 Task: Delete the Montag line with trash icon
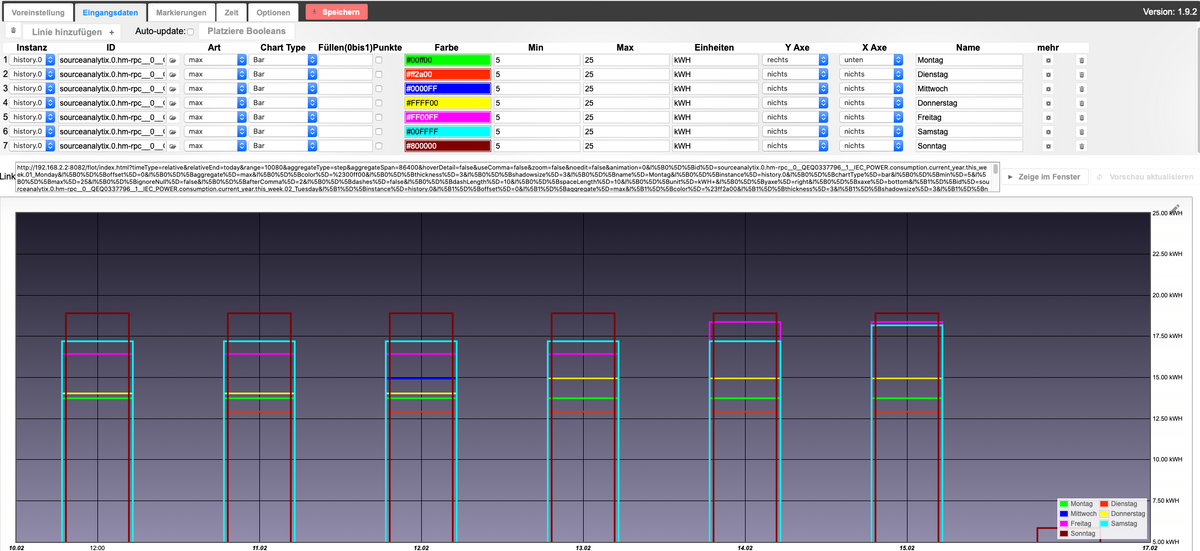click(1080, 60)
